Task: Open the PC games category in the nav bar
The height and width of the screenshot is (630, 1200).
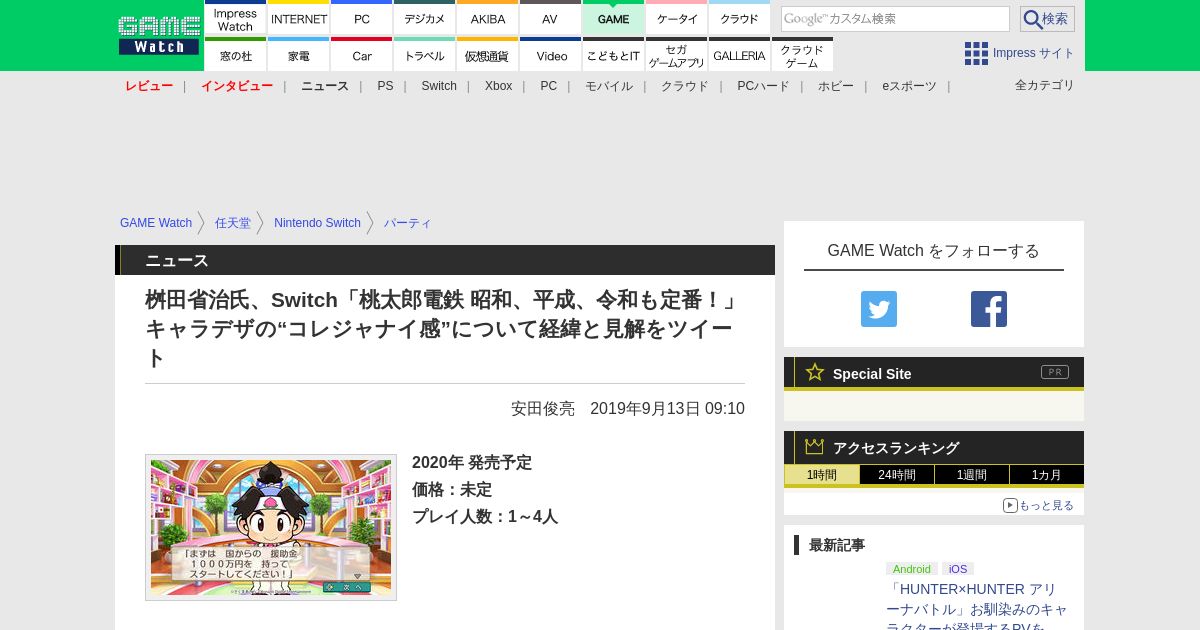Action: pos(549,86)
